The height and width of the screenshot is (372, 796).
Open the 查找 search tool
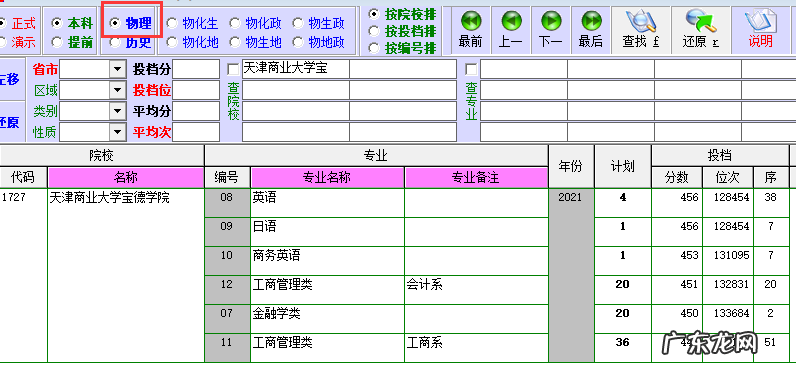(641, 30)
